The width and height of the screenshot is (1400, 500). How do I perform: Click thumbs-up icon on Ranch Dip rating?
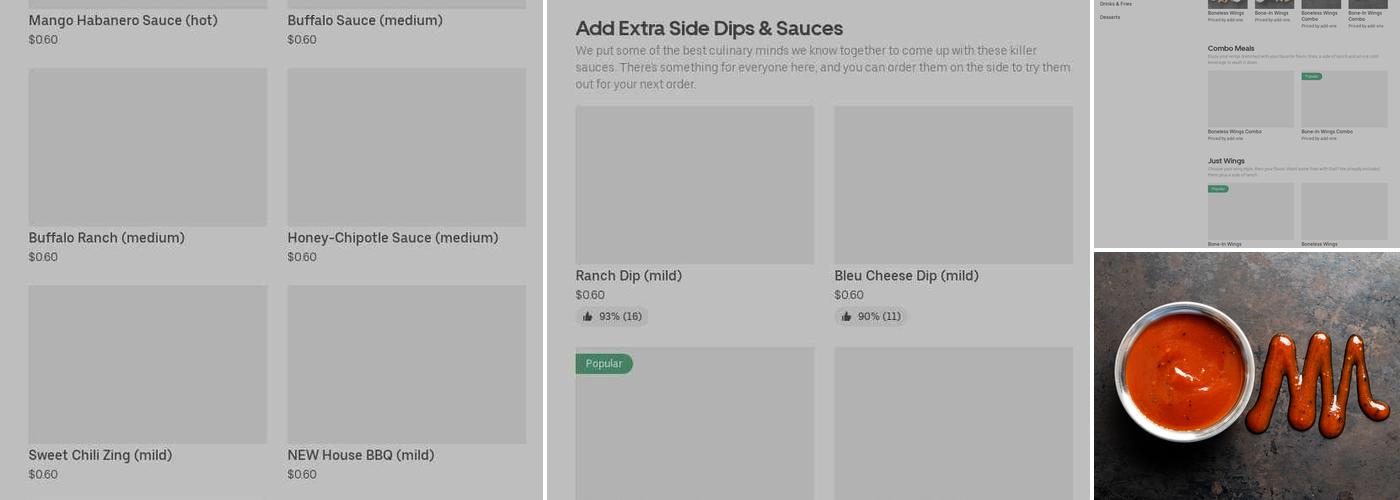[588, 317]
